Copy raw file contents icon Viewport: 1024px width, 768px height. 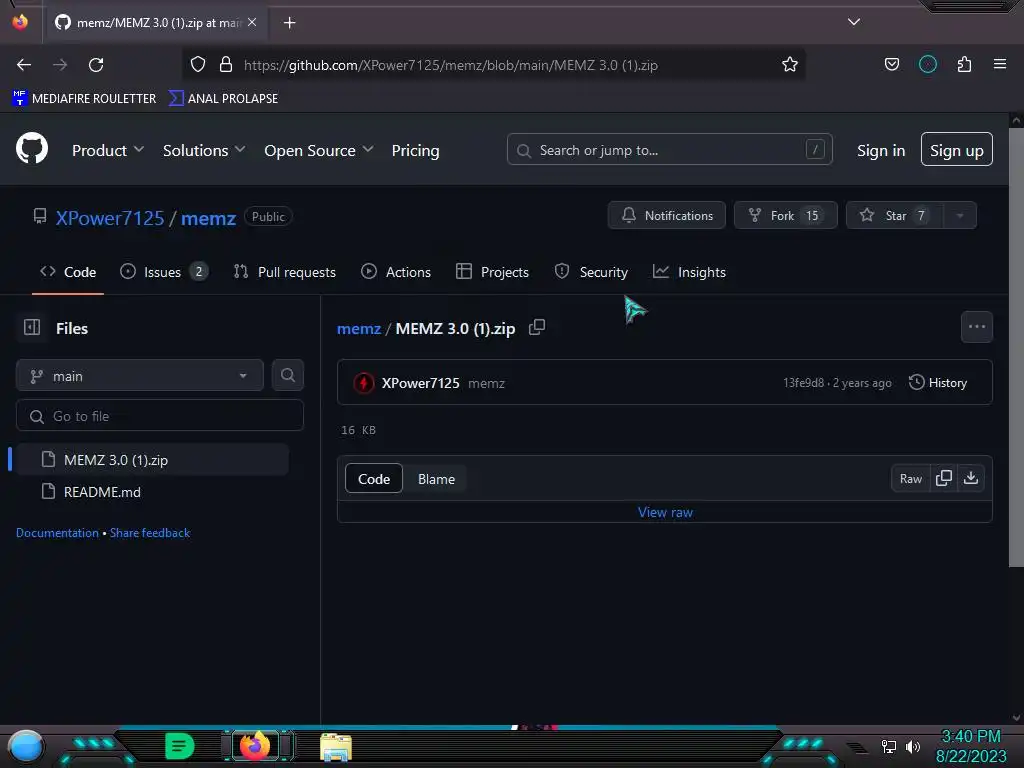(944, 479)
